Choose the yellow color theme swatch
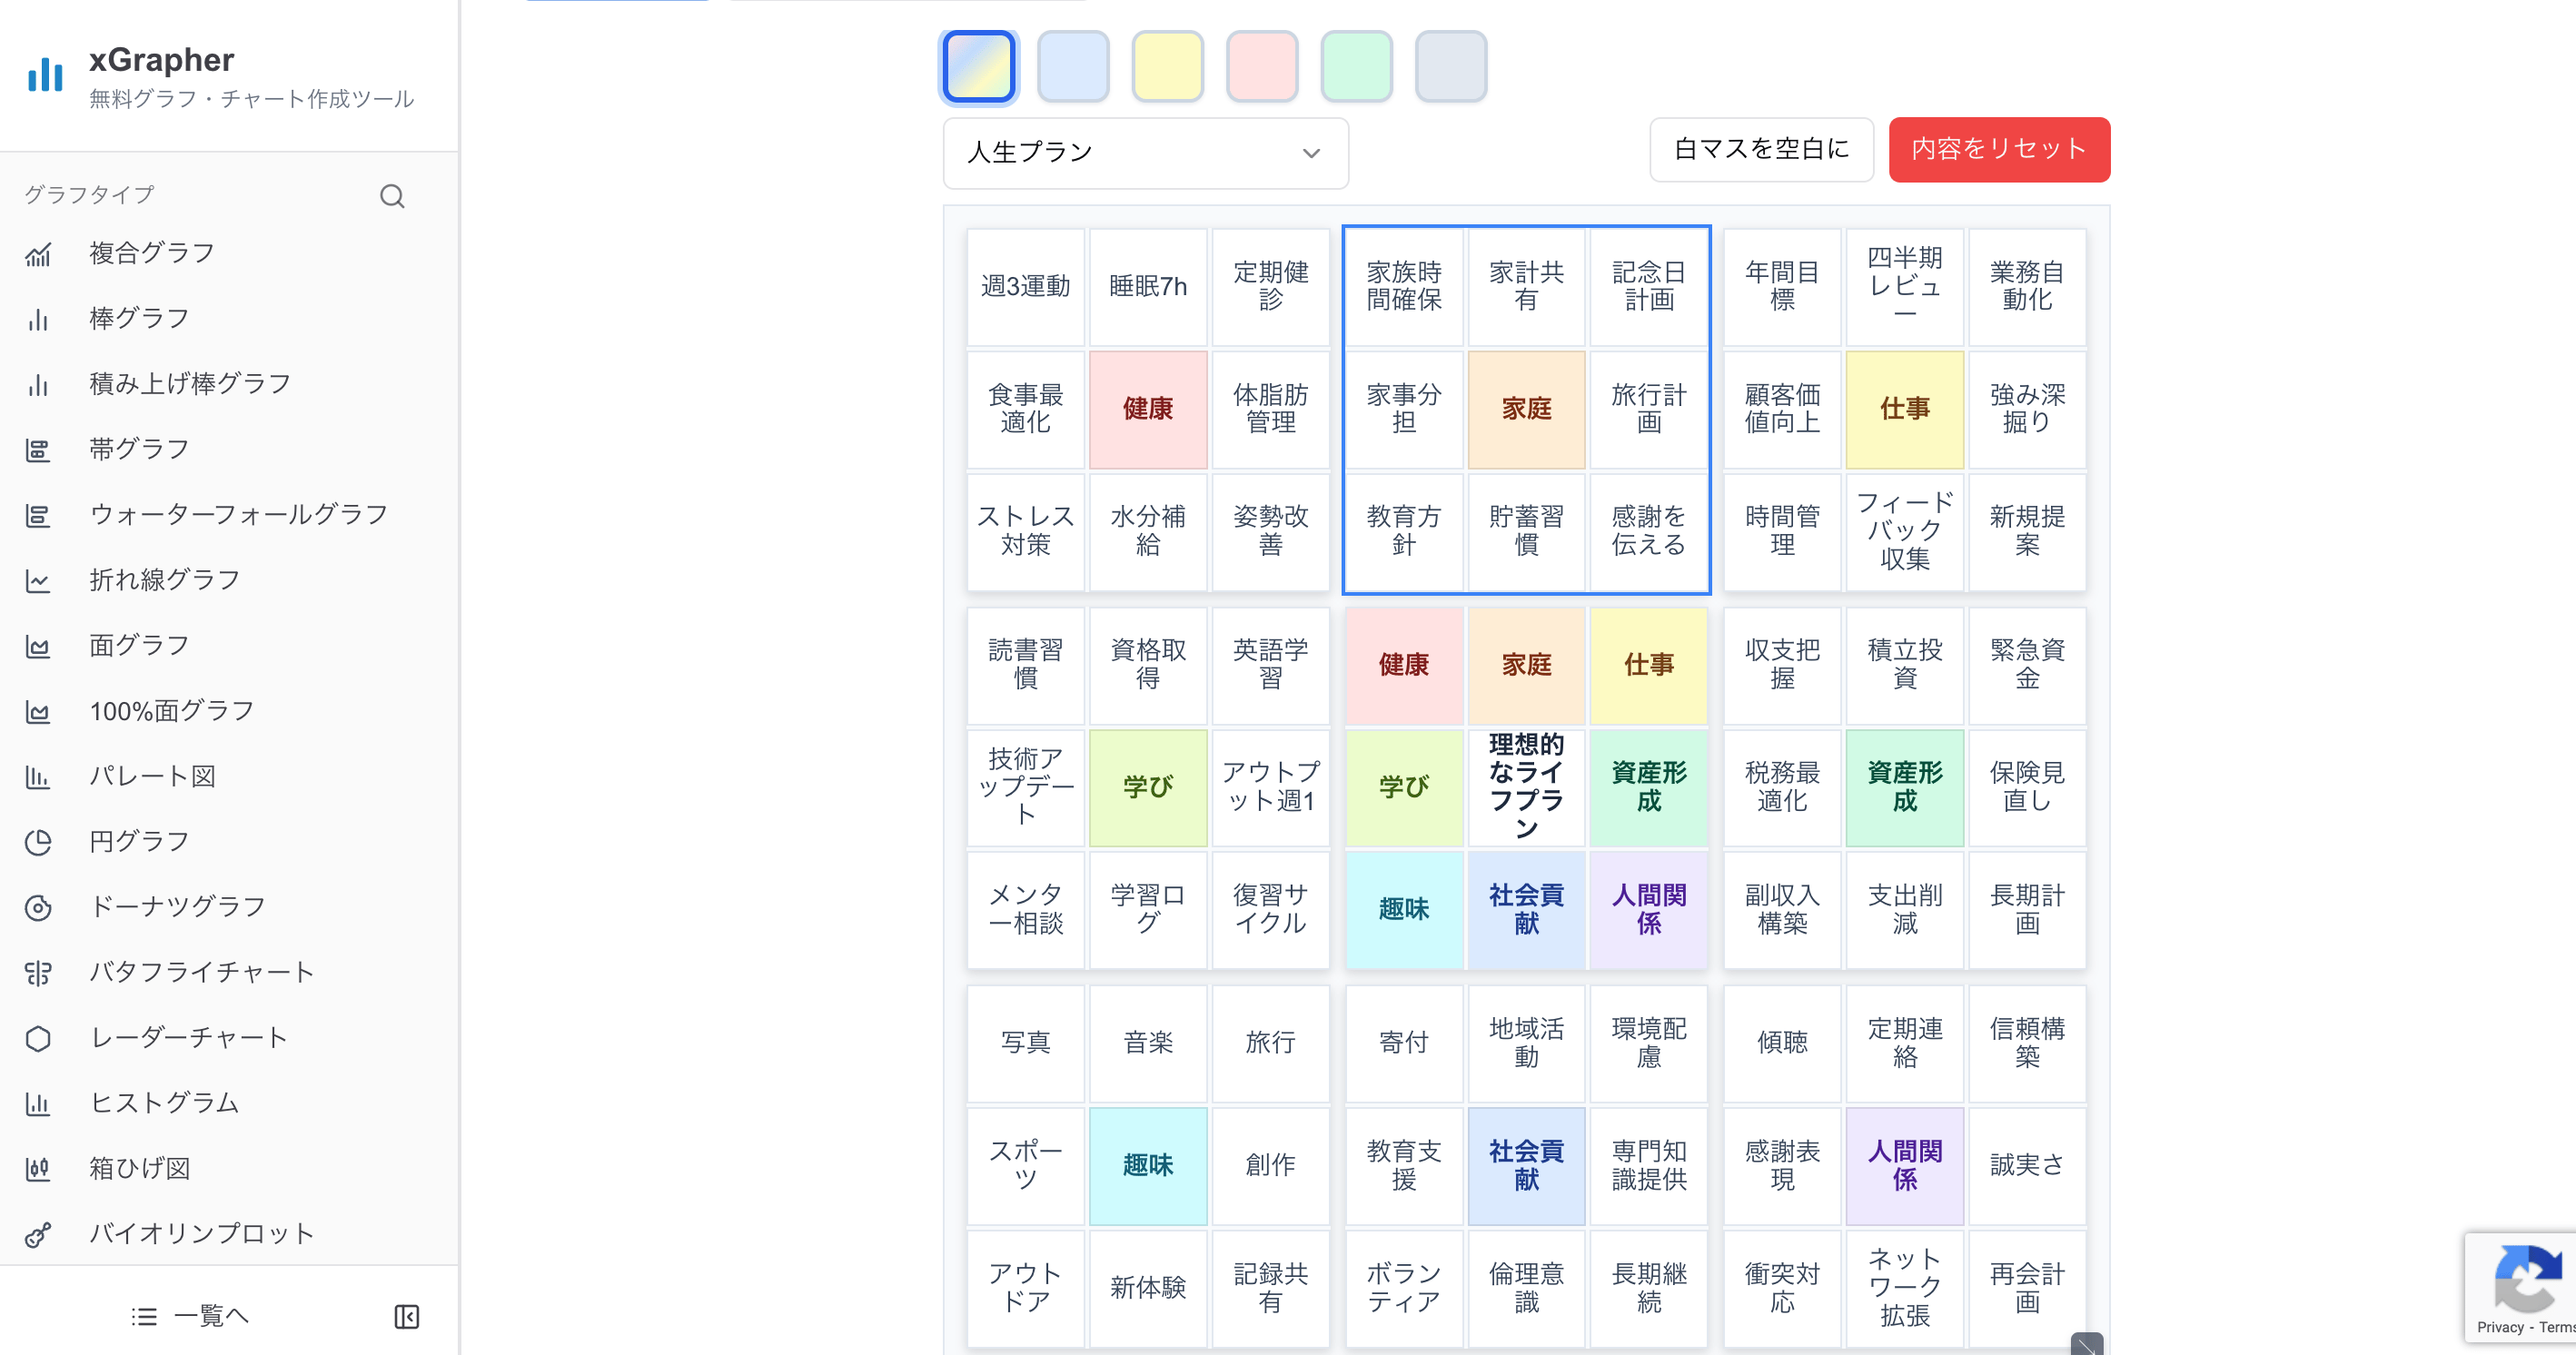The image size is (2576, 1355). tap(1167, 66)
